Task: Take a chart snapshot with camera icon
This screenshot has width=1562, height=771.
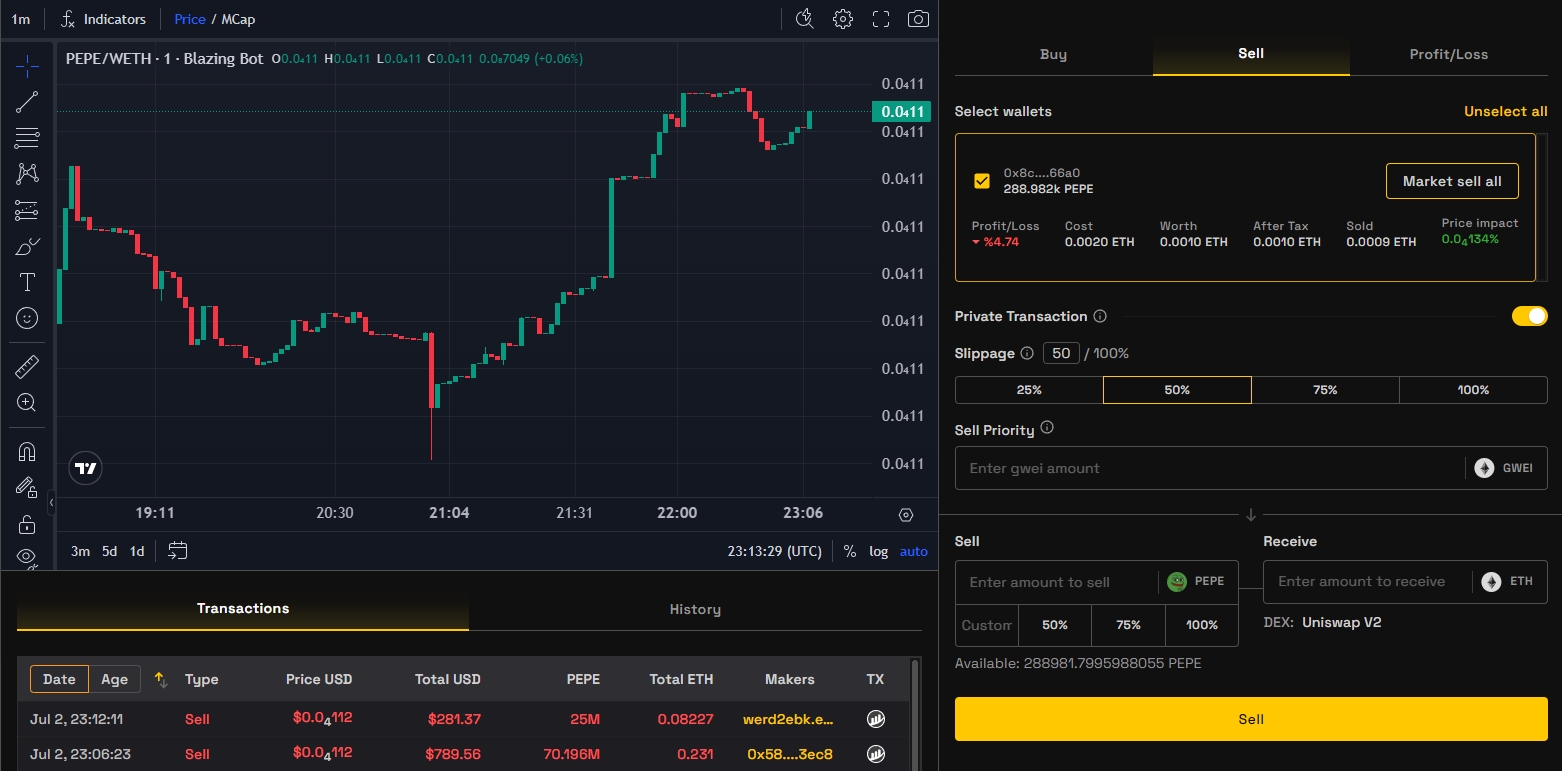Action: tap(917, 19)
